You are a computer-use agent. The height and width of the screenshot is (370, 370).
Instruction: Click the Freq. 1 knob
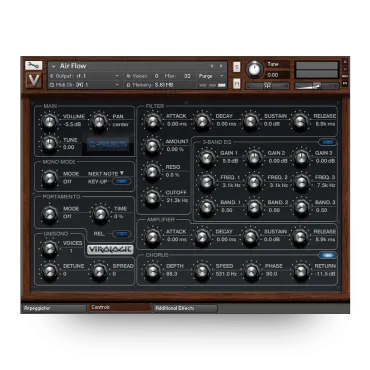[x=207, y=182]
